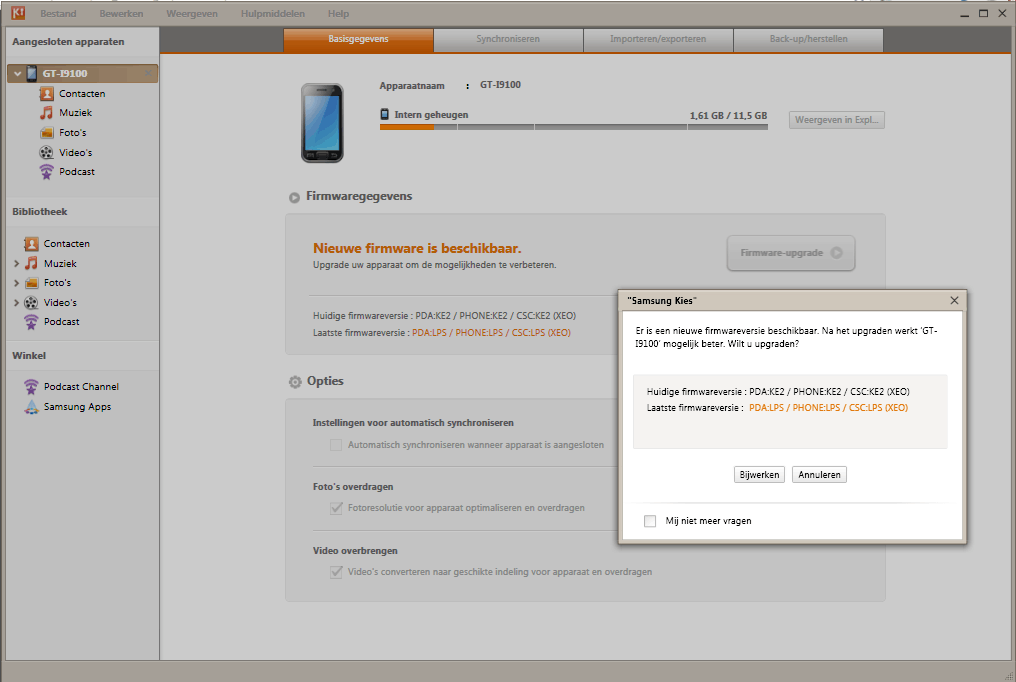Viewport: 1016px width, 682px height.
Task: Click the Bibliotheek section header
Action: (40, 212)
